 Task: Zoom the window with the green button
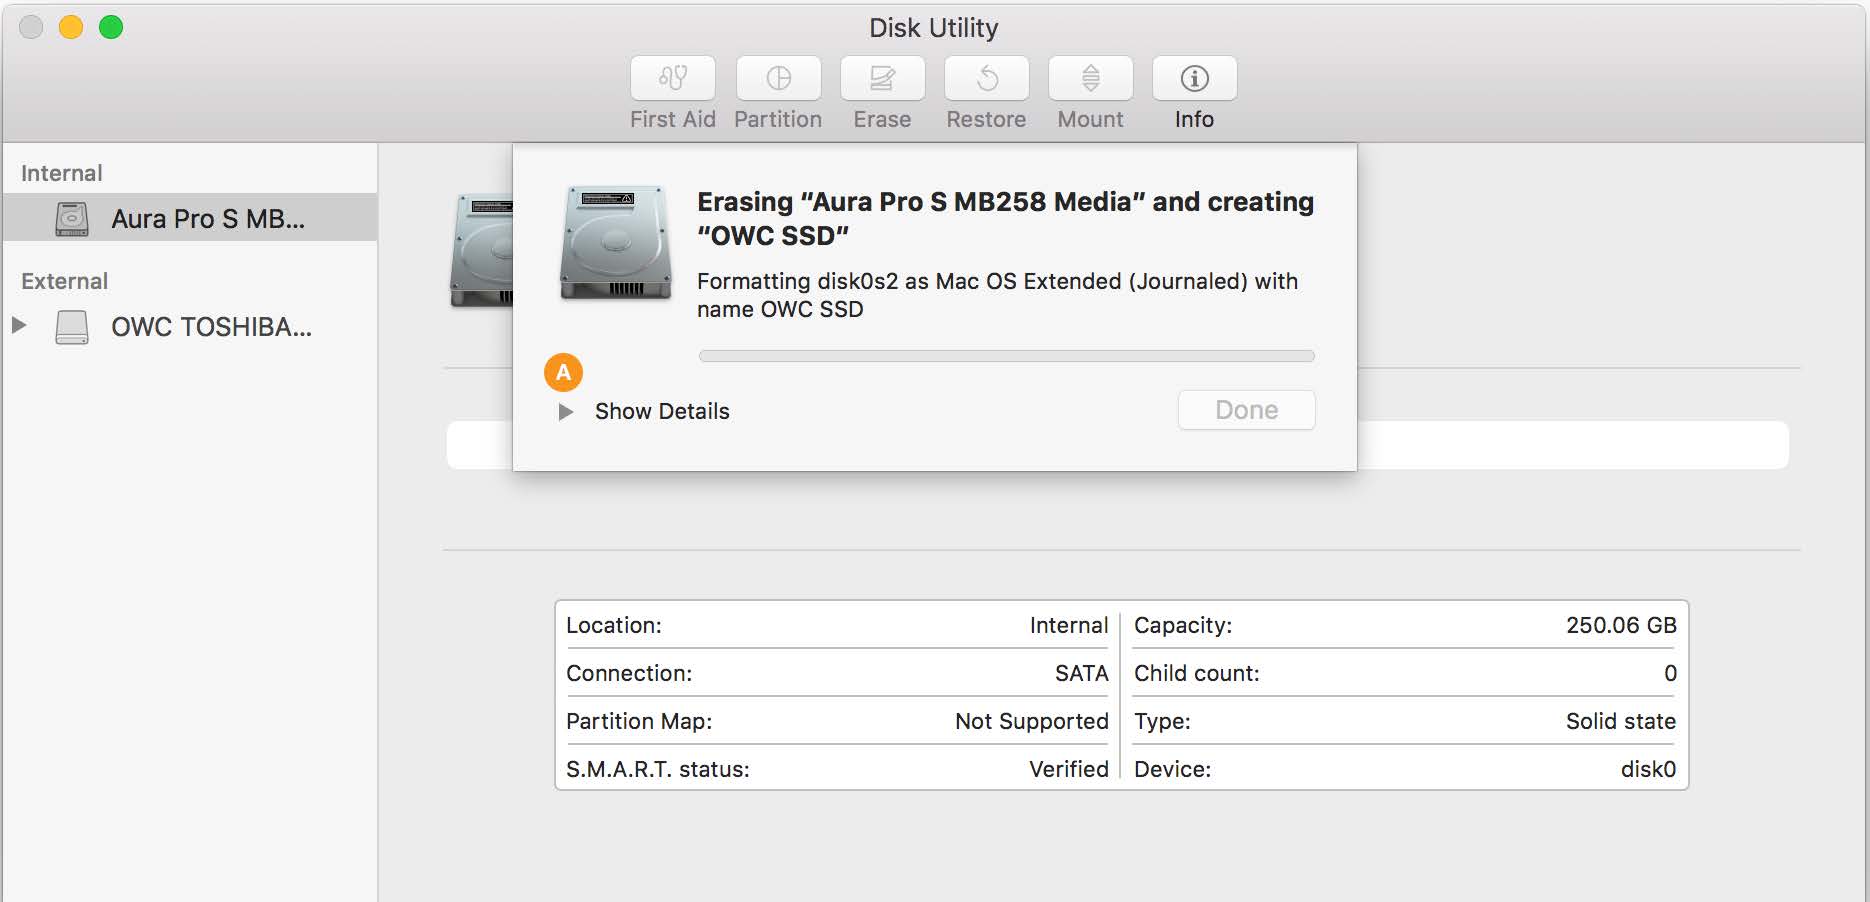click(111, 28)
